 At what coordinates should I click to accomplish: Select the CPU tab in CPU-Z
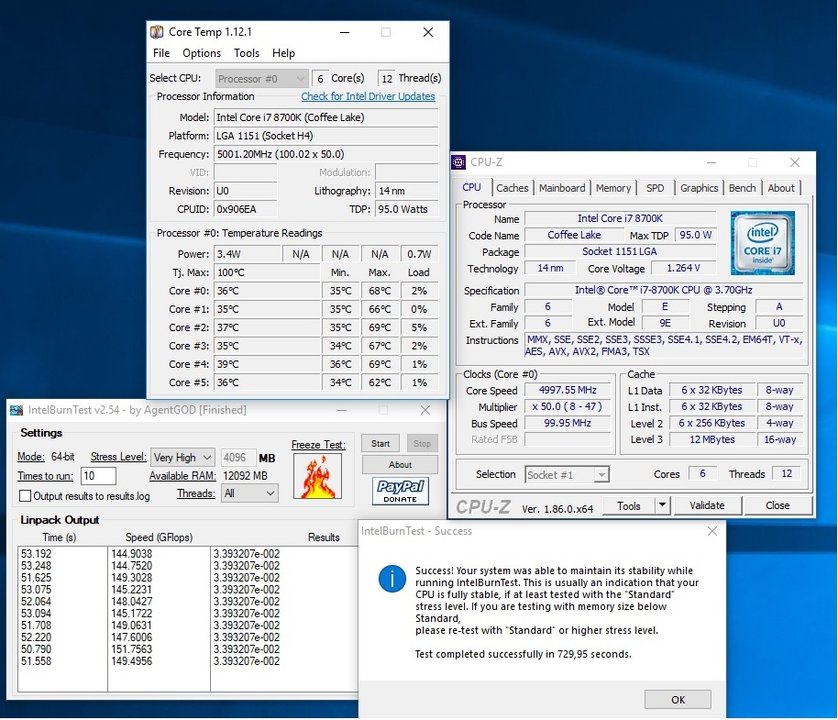(471, 187)
